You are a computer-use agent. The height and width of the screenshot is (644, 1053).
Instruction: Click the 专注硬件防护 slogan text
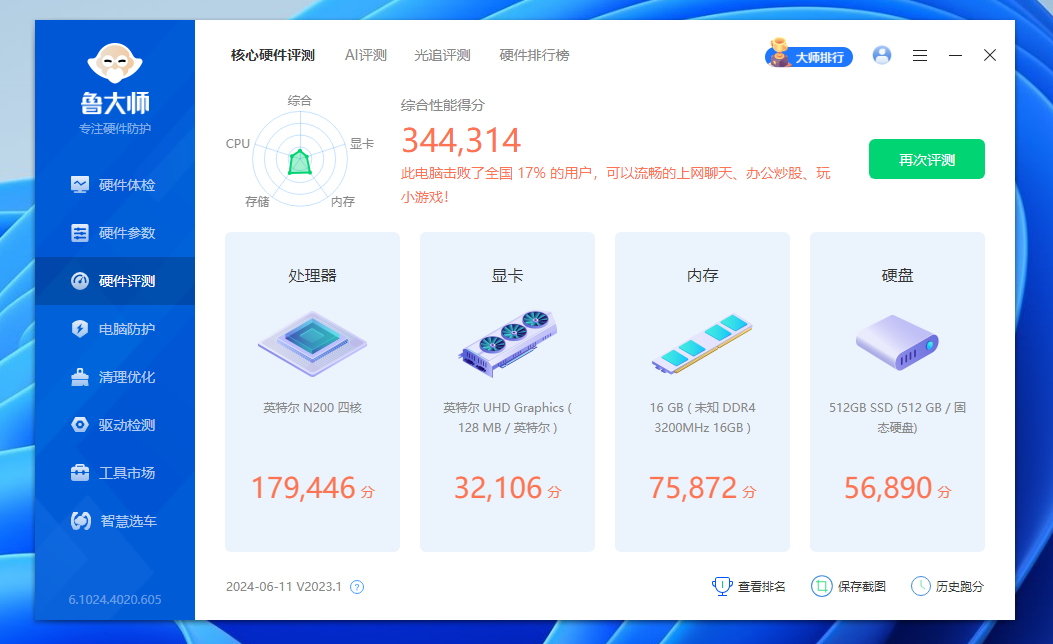click(115, 129)
